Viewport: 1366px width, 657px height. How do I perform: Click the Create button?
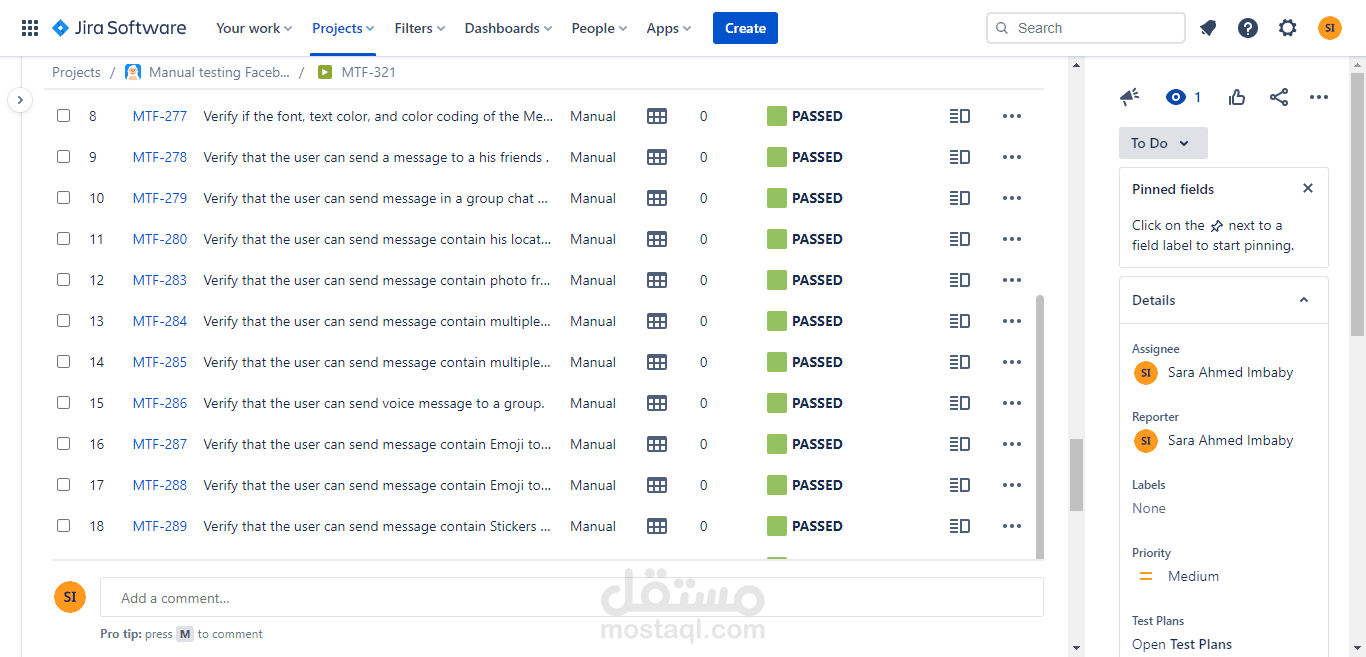click(745, 28)
